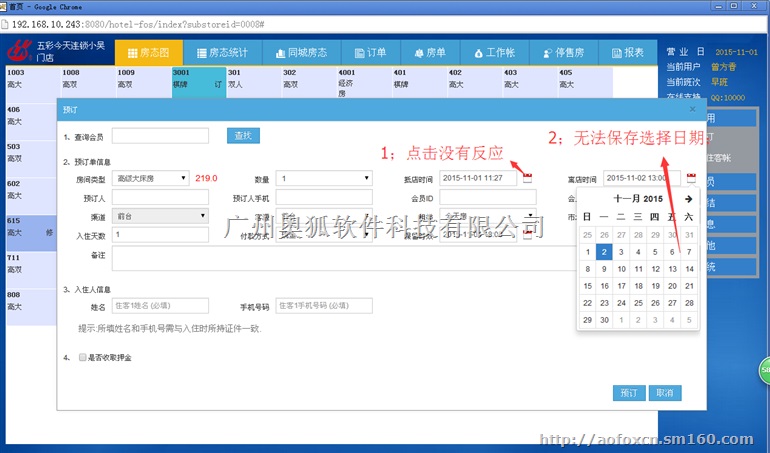Close the 预订 dialog with X
Viewport: 770px width, 453px height.
692,109
